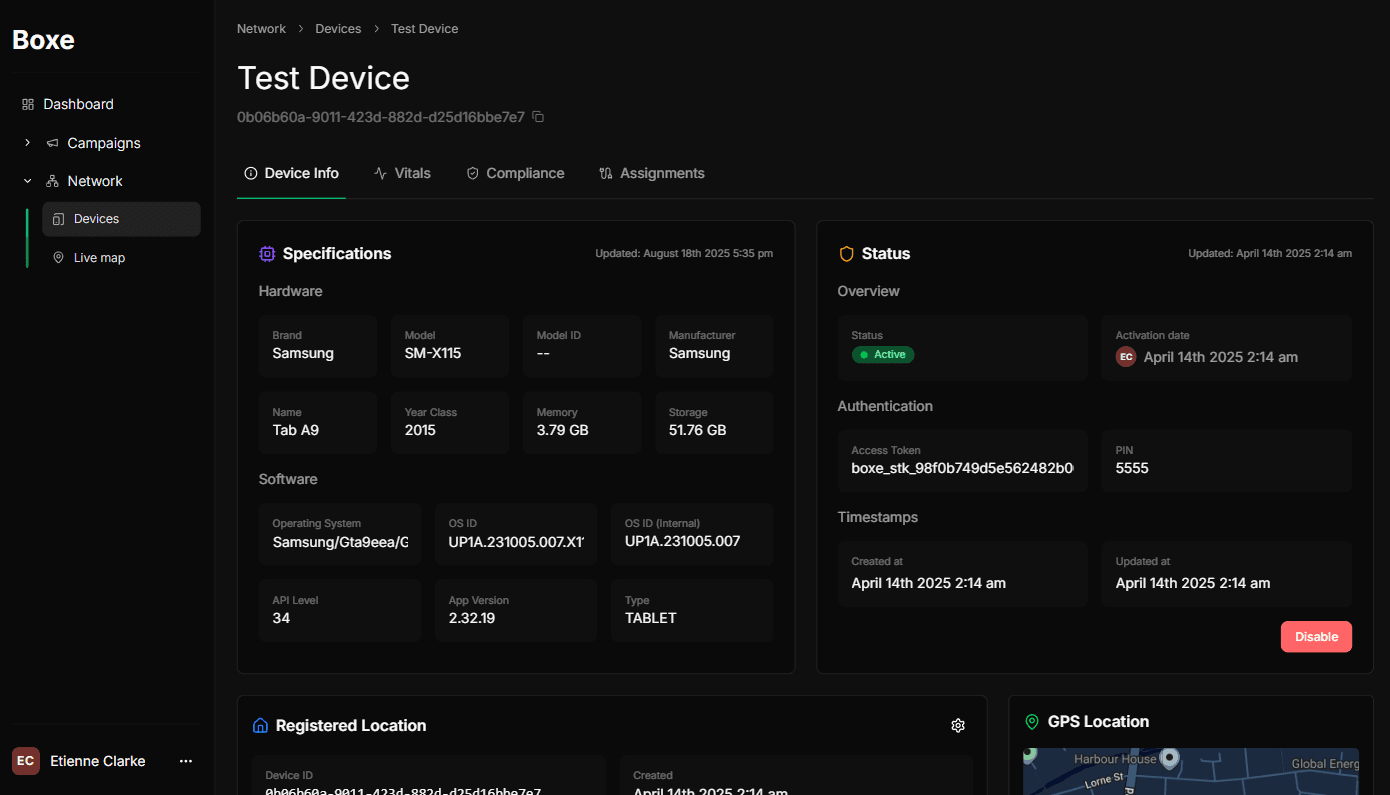Click the GPS Location pin icon

tap(1032, 722)
